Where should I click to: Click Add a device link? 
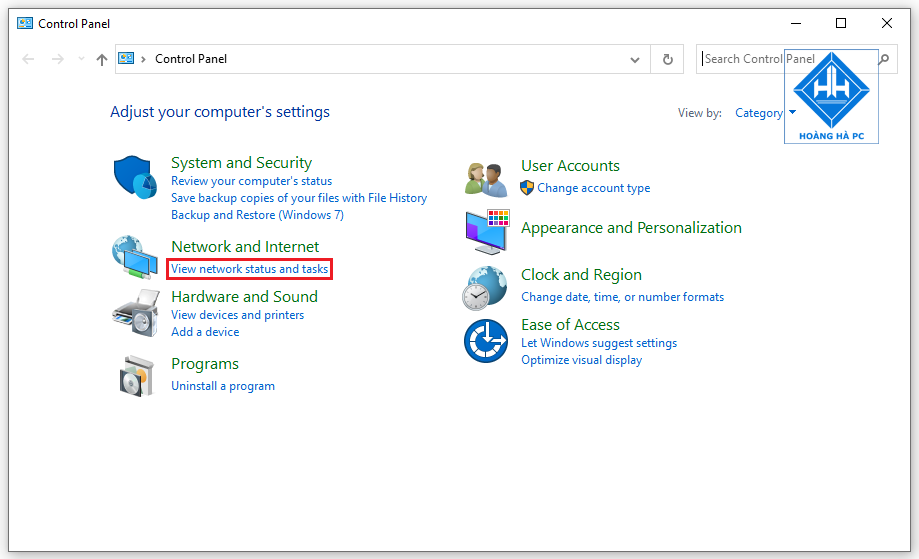click(x=205, y=332)
